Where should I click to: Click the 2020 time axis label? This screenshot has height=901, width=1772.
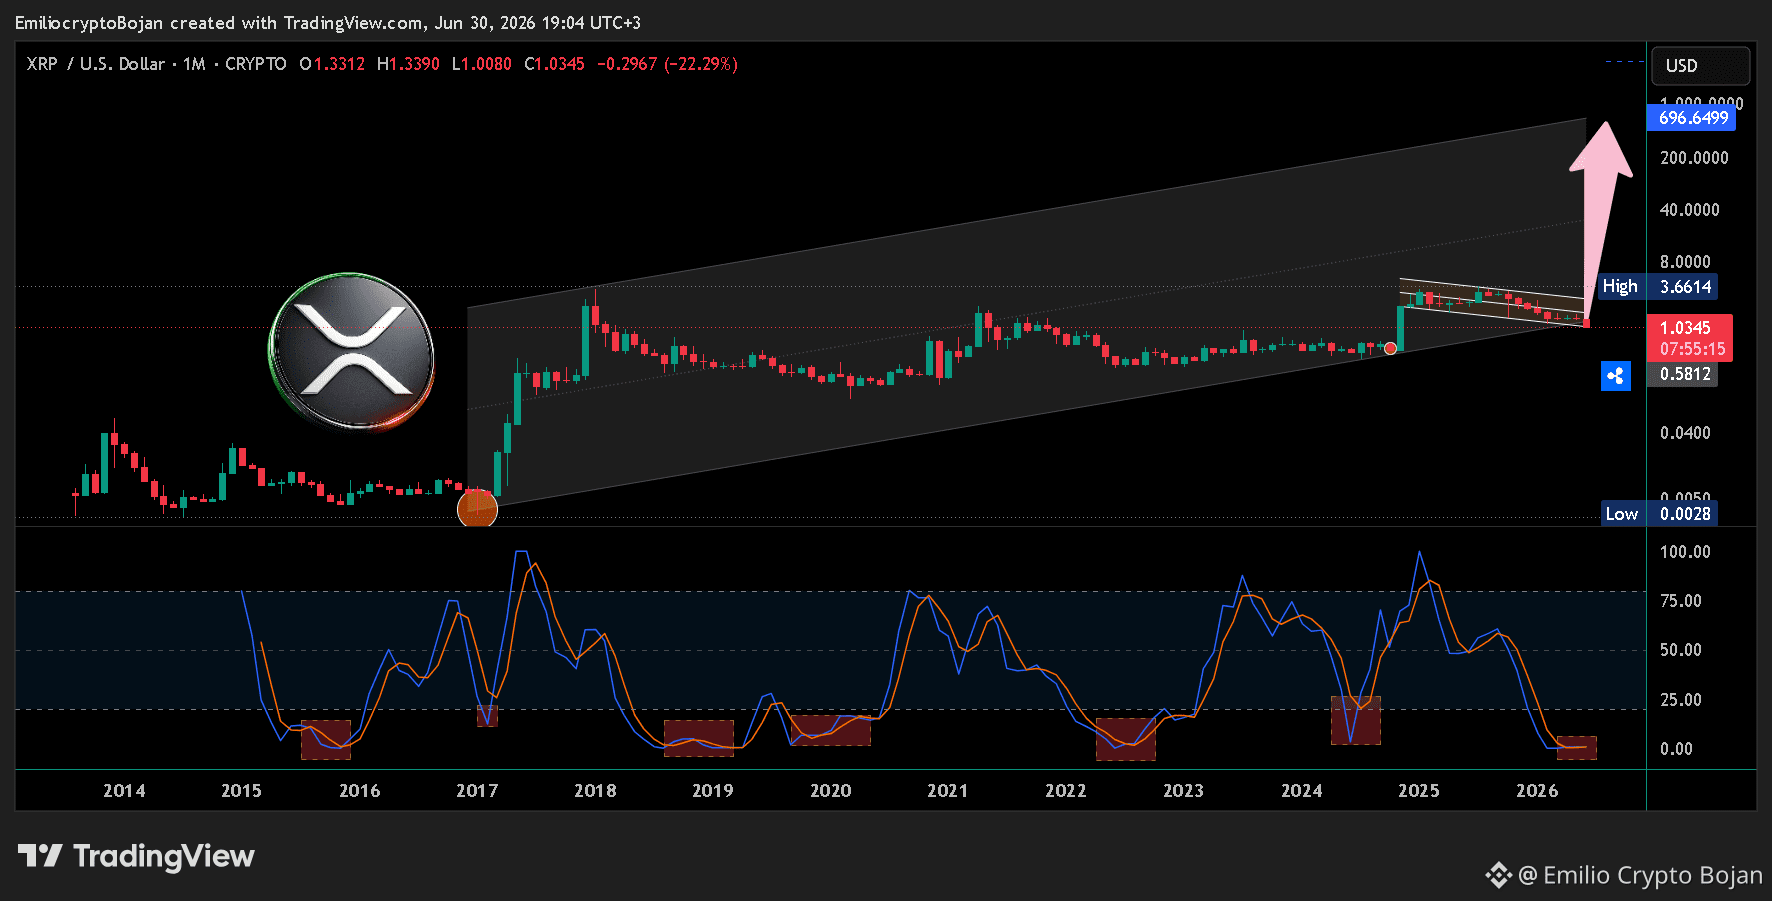(830, 791)
